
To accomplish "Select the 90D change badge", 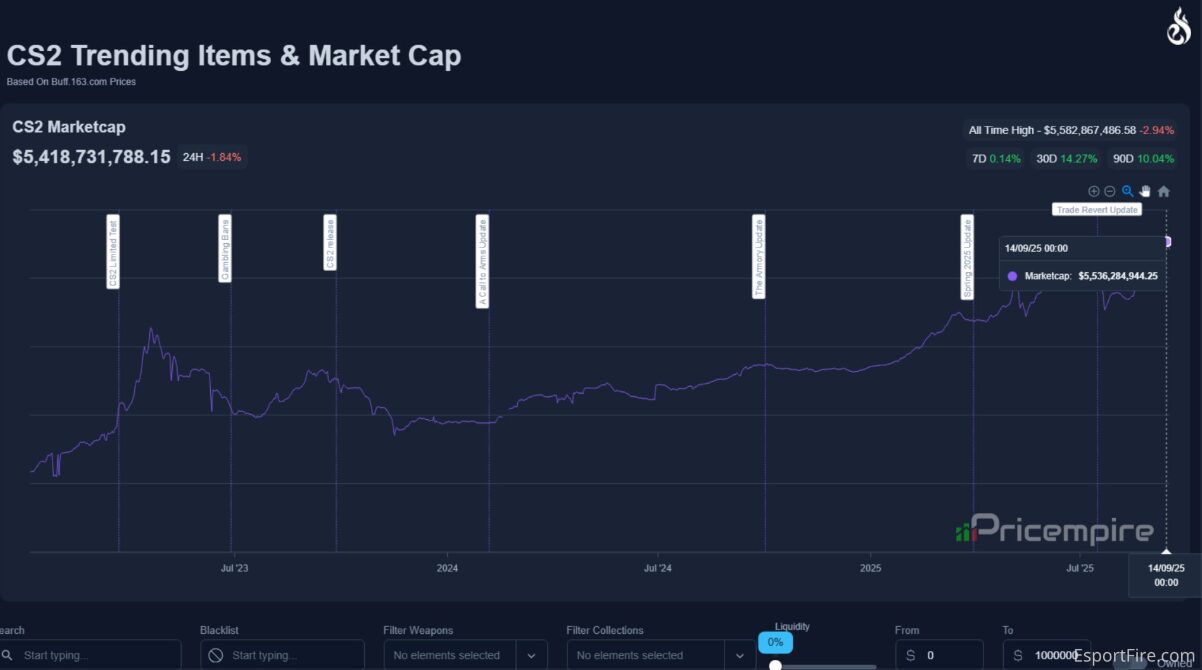I will tap(1141, 158).
